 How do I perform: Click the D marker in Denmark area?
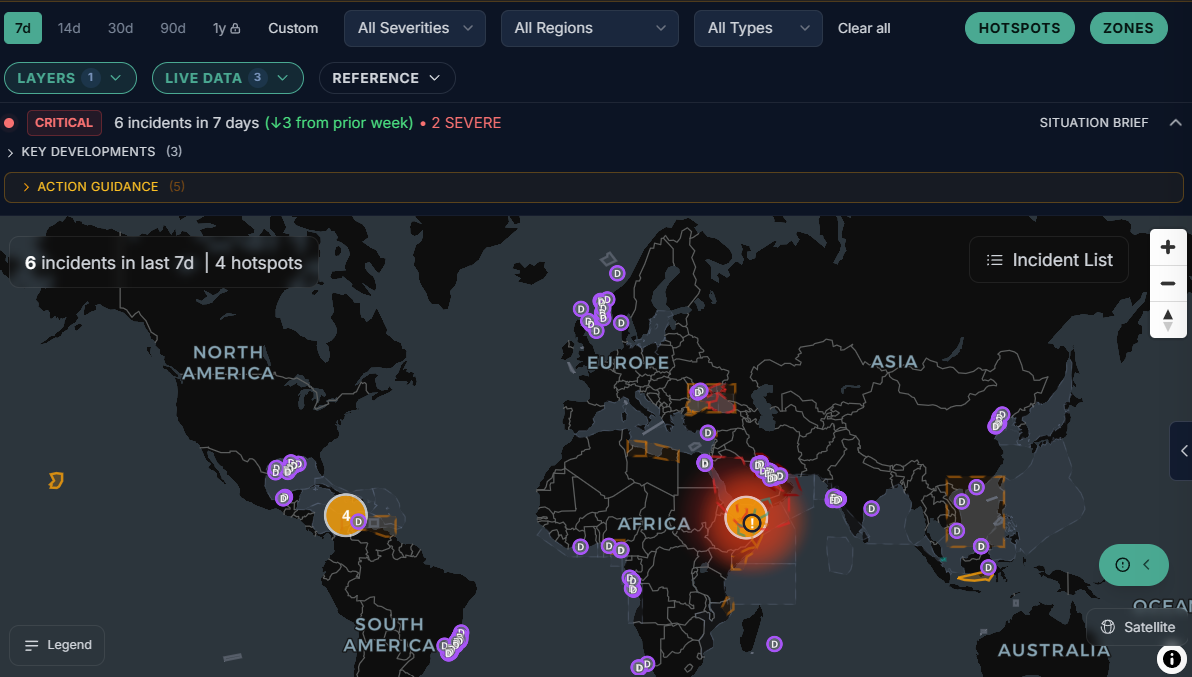tap(621, 323)
